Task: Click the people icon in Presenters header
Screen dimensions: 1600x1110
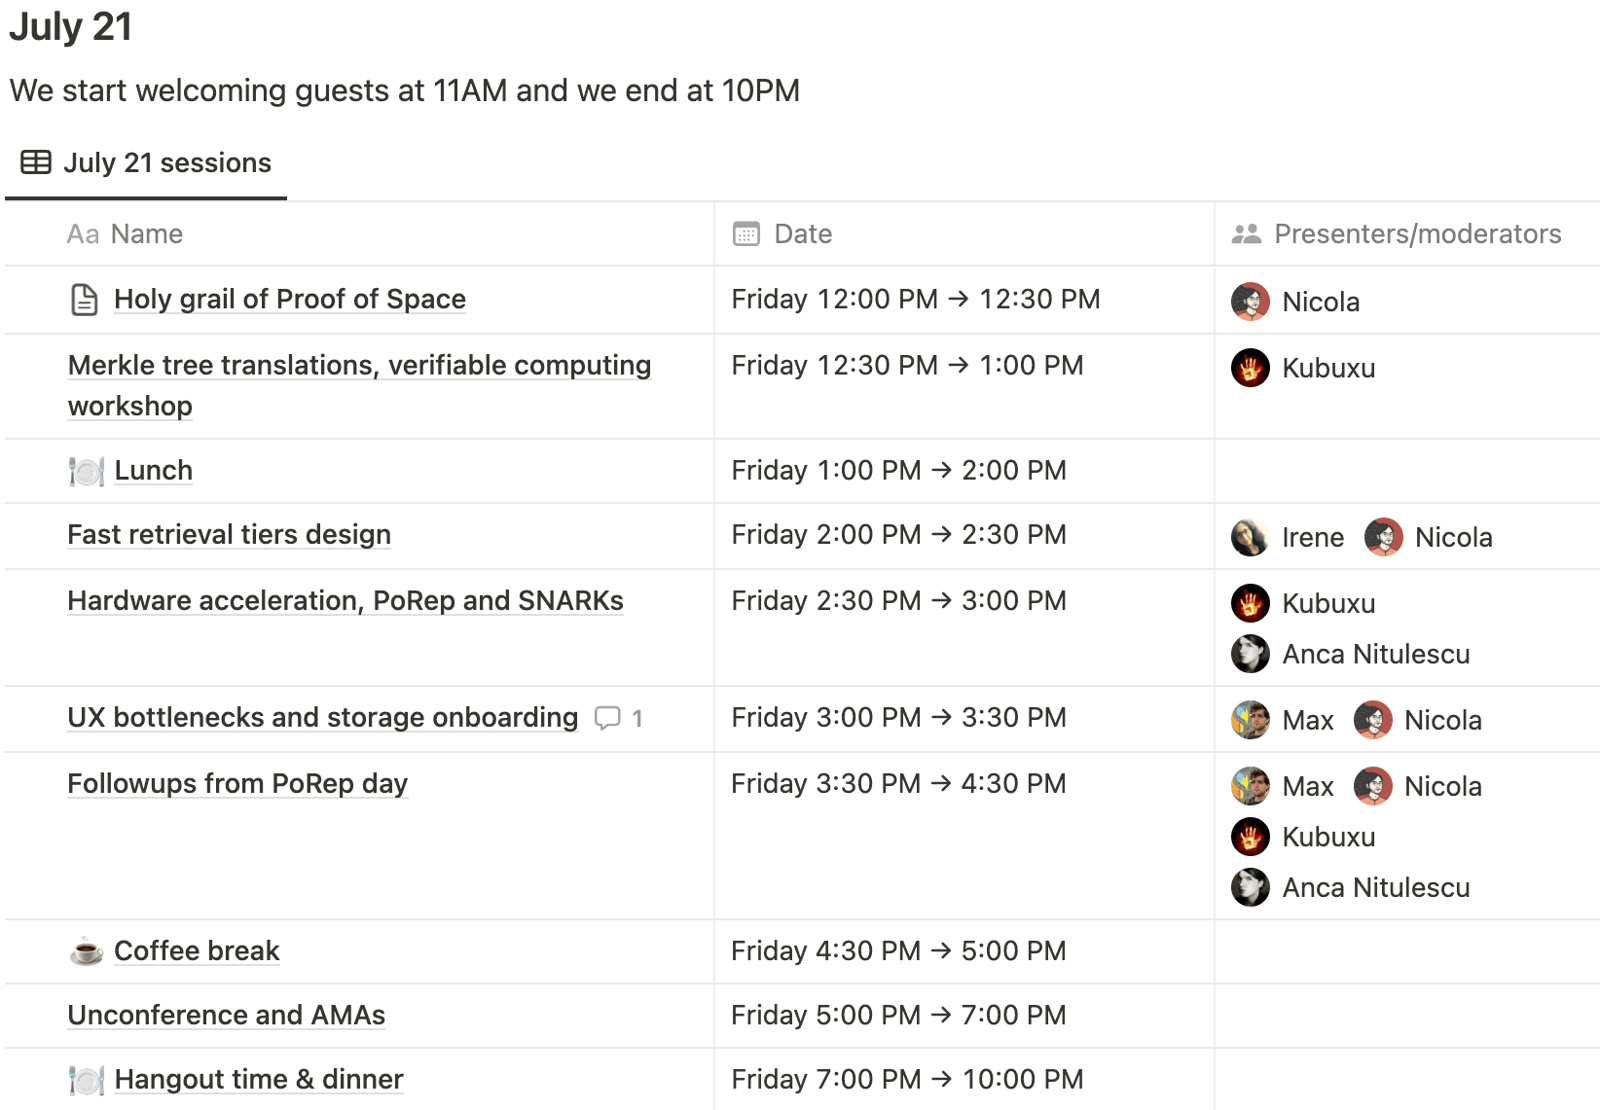Action: click(1246, 234)
